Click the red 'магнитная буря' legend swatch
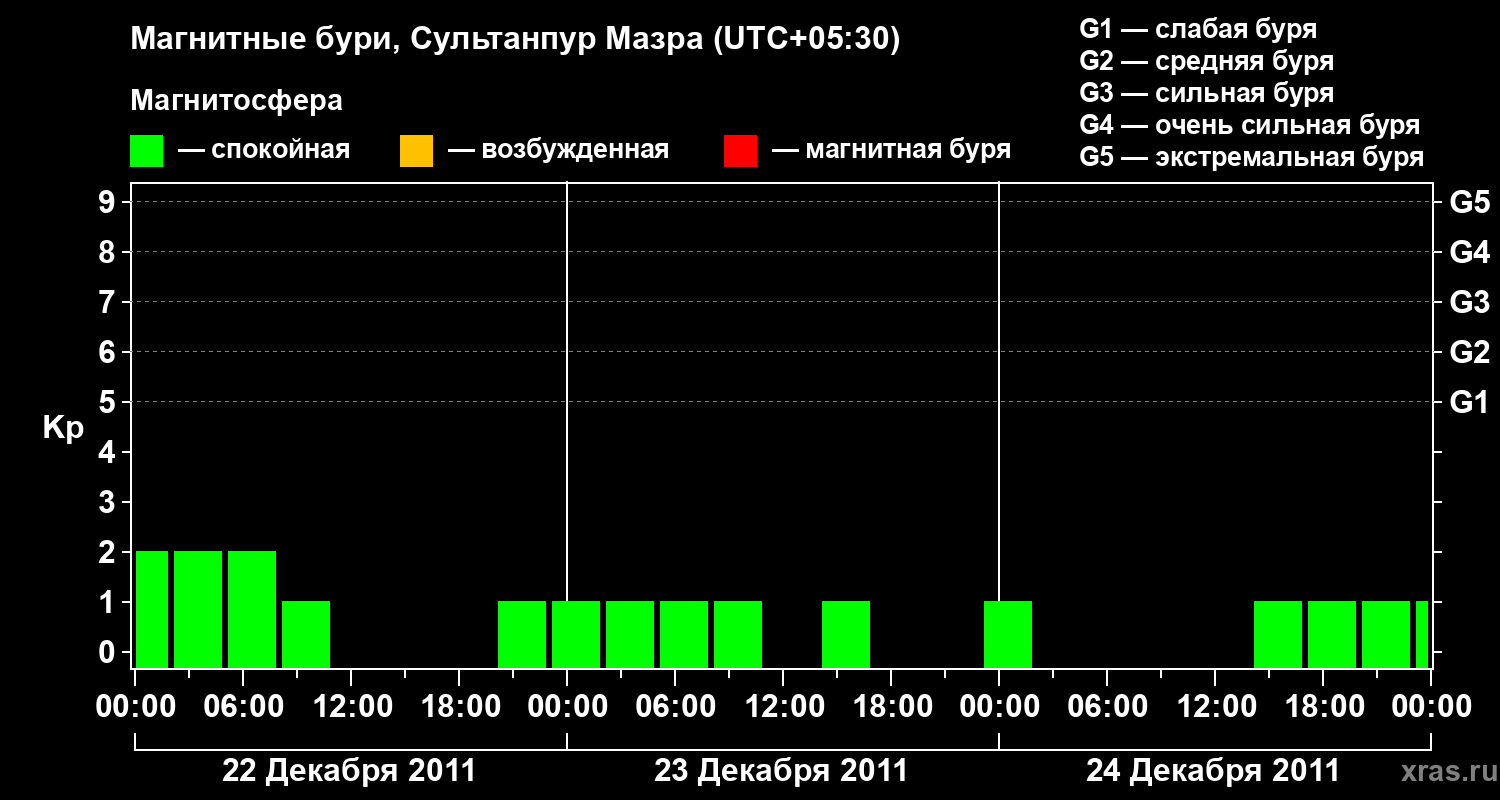Viewport: 1500px width, 800px height. (x=740, y=151)
